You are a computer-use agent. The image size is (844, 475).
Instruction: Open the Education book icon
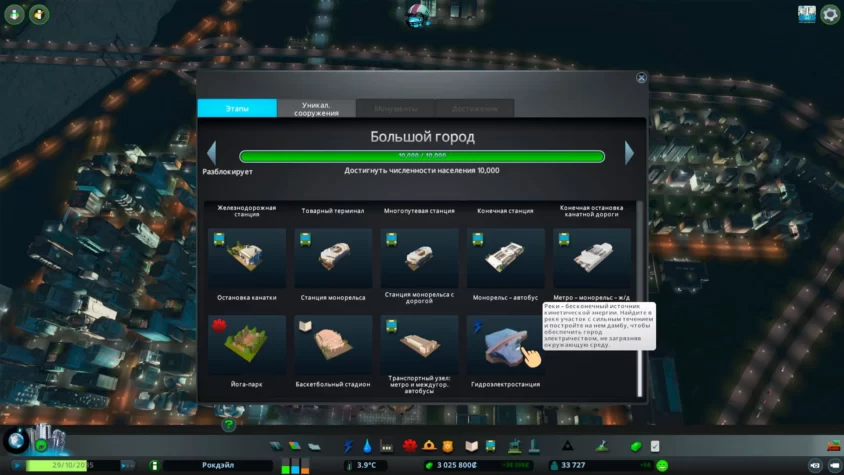pyautogui.click(x=472, y=446)
